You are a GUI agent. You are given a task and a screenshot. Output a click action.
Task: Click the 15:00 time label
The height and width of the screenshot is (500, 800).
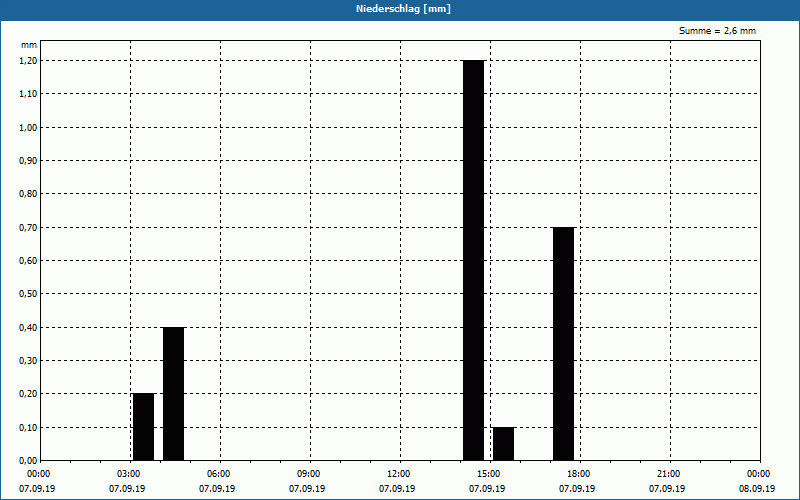(489, 474)
